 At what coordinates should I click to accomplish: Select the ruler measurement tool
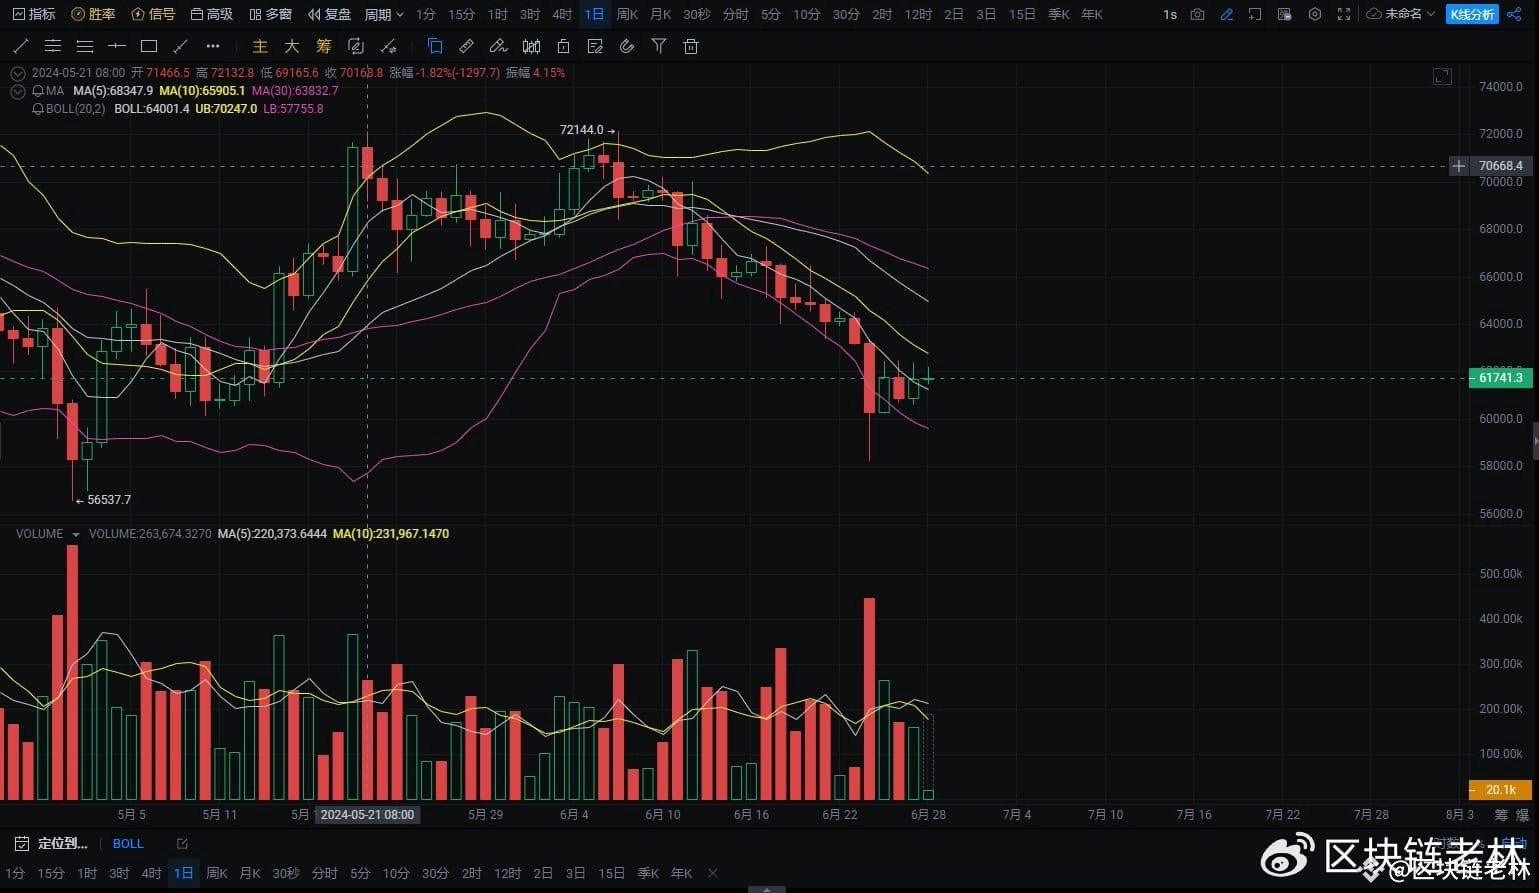(466, 46)
